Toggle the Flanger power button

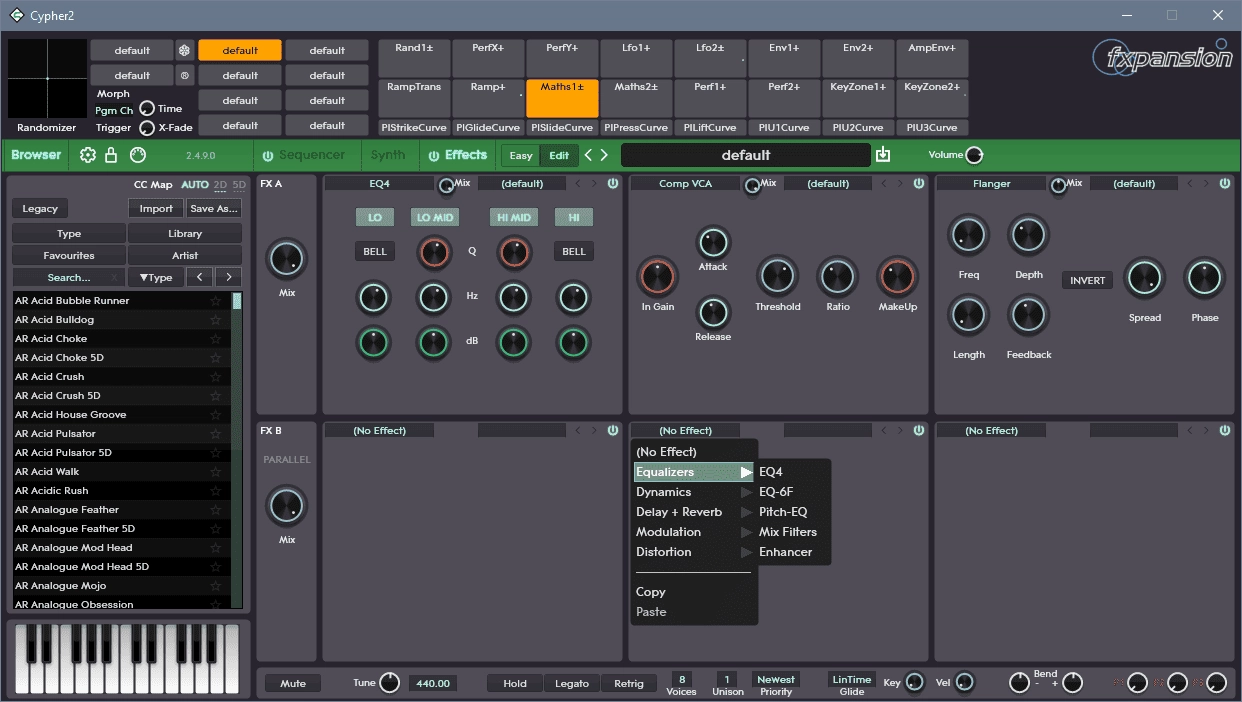[1225, 183]
